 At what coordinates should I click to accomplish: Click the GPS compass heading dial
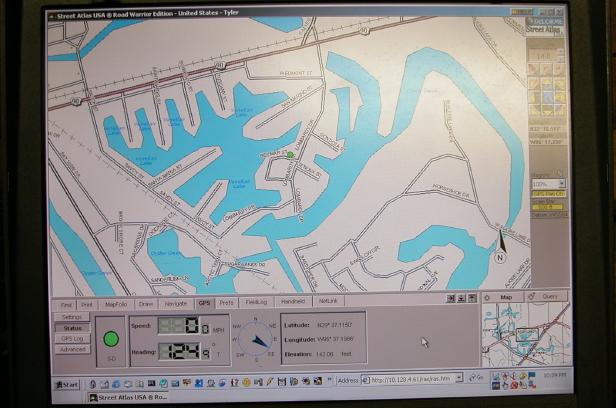255,340
